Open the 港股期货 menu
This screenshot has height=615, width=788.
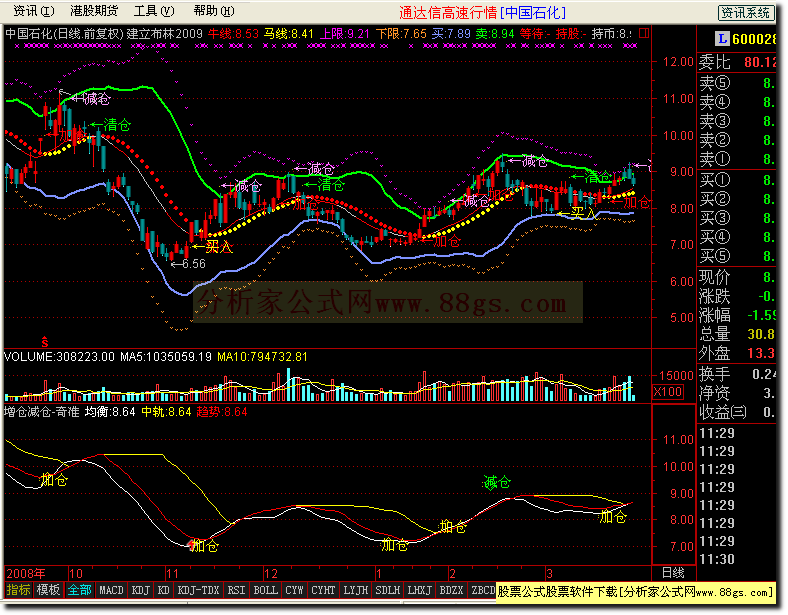[x=93, y=11]
